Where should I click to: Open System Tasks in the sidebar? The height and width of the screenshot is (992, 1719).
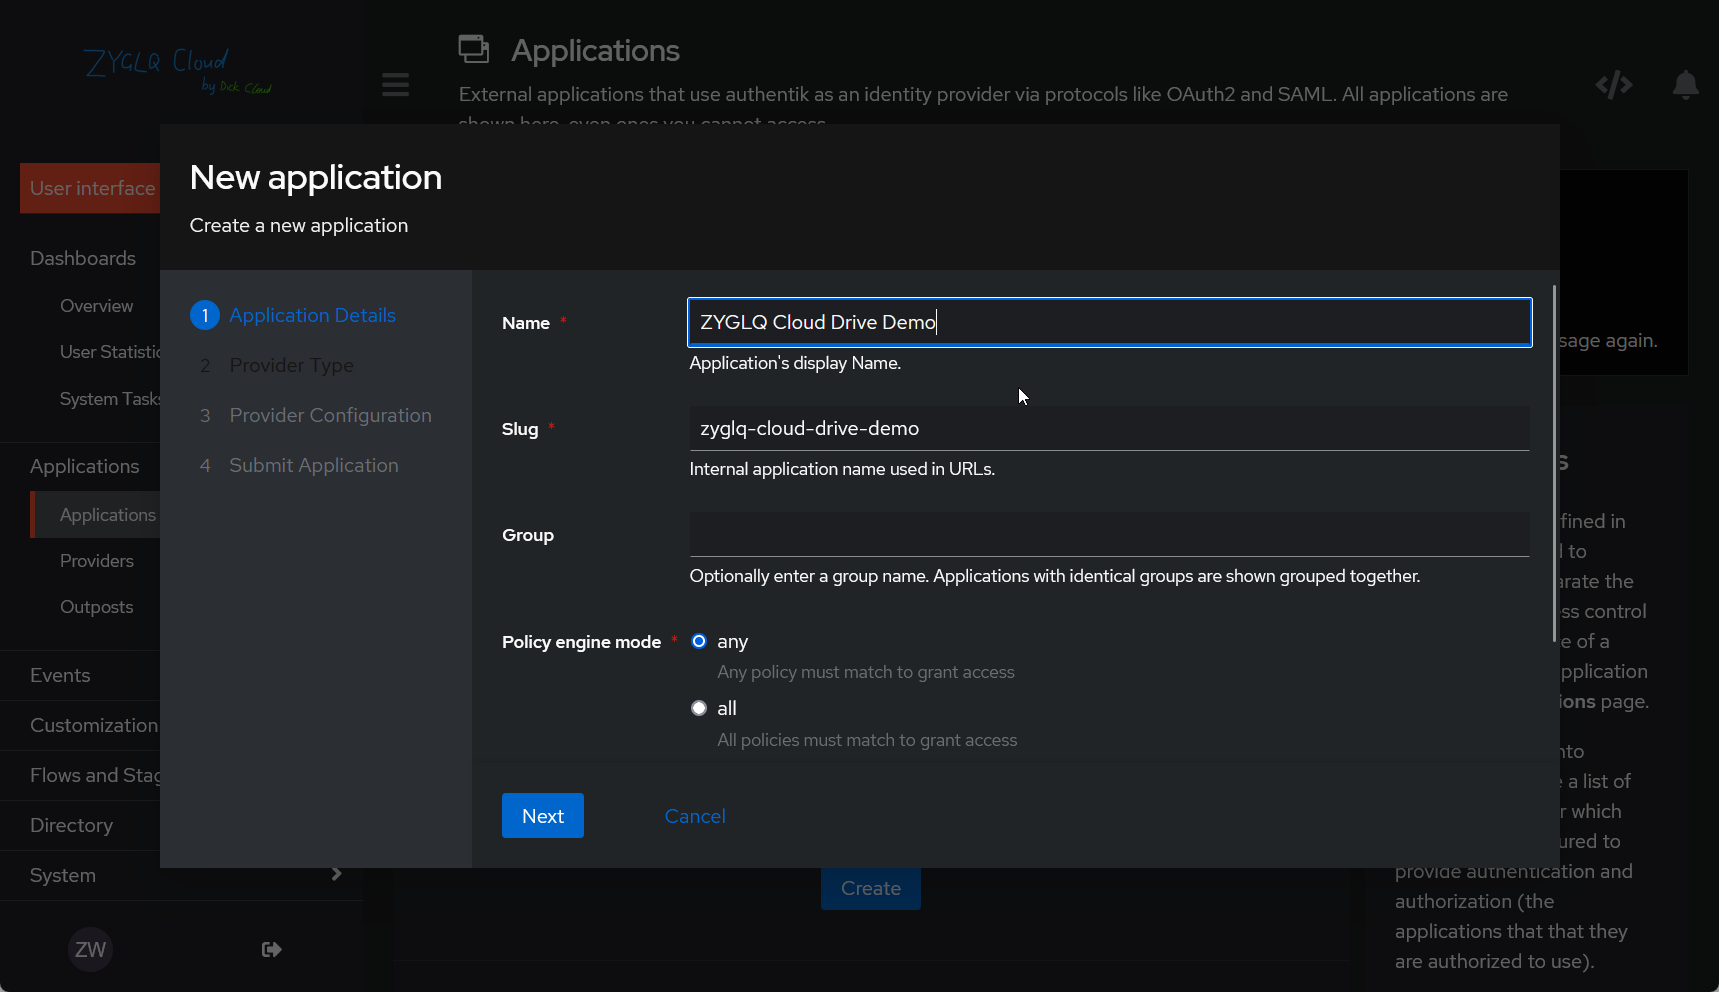point(109,399)
